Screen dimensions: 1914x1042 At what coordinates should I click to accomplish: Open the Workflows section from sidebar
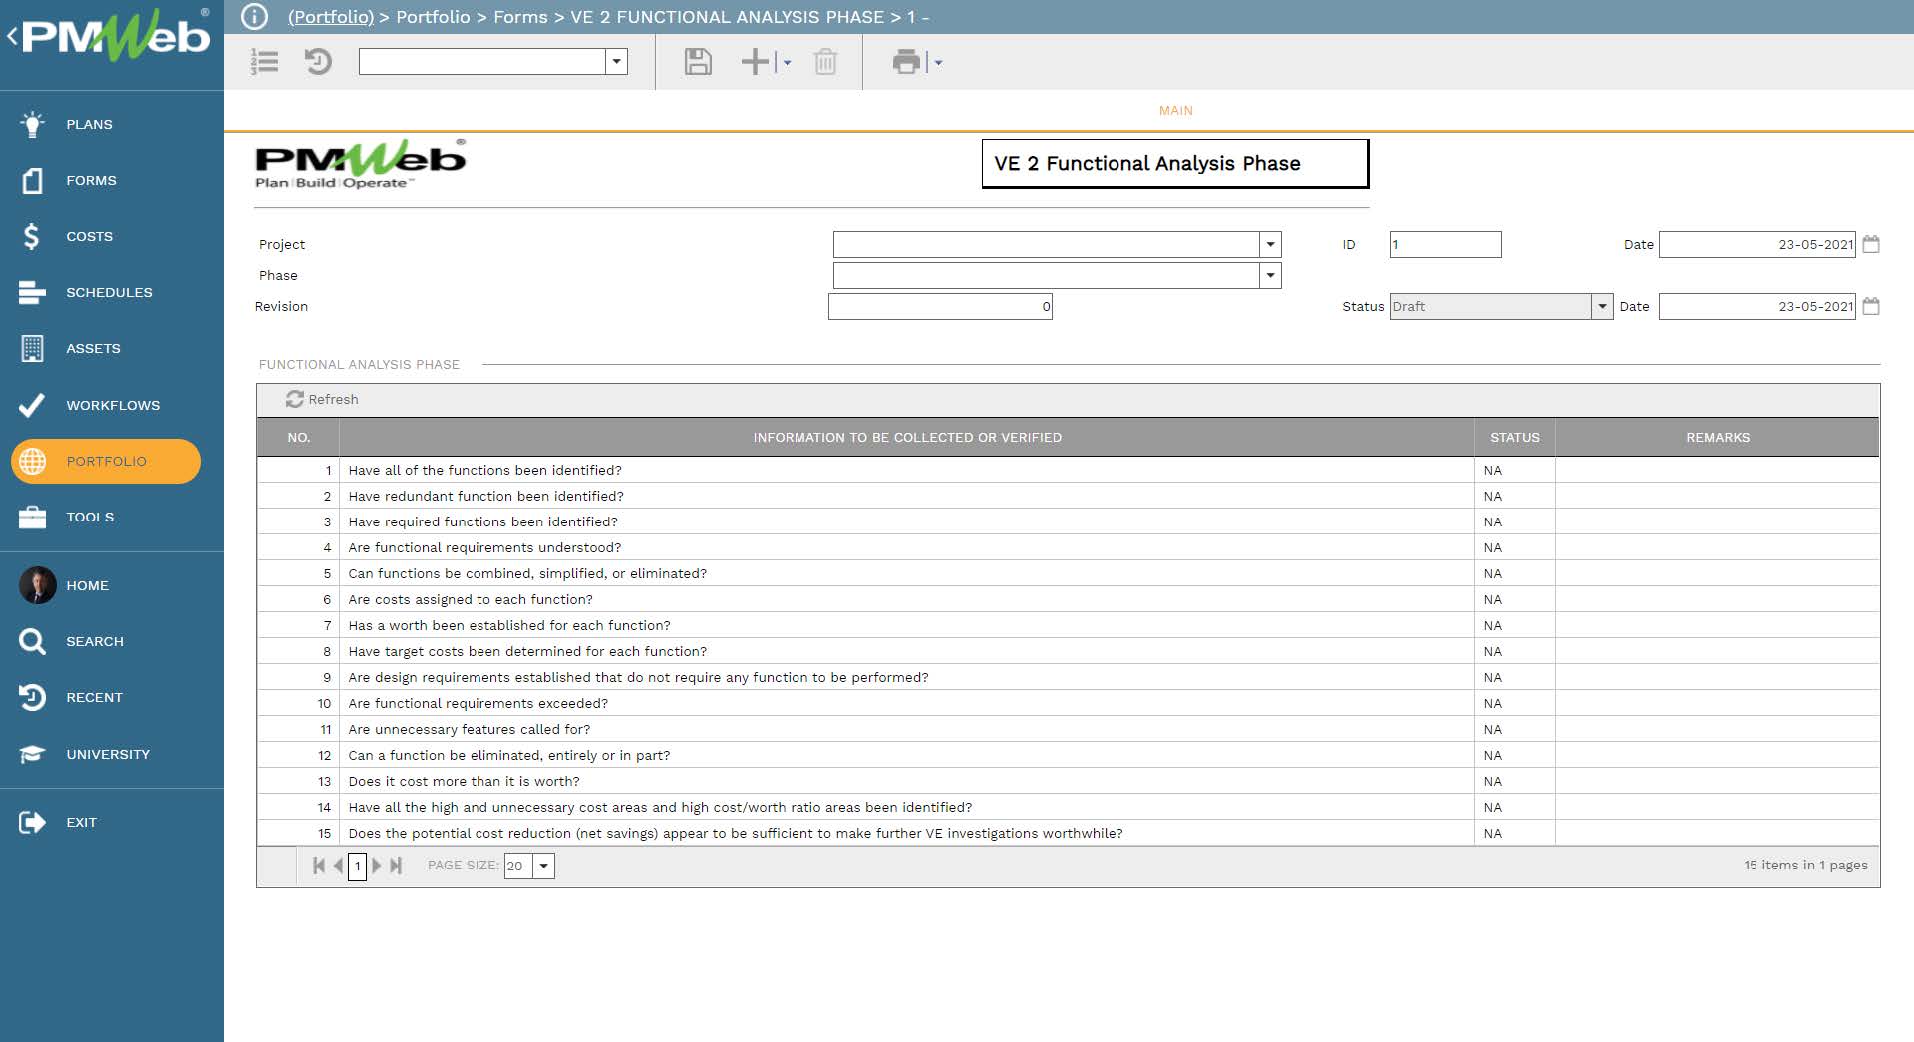(x=112, y=405)
